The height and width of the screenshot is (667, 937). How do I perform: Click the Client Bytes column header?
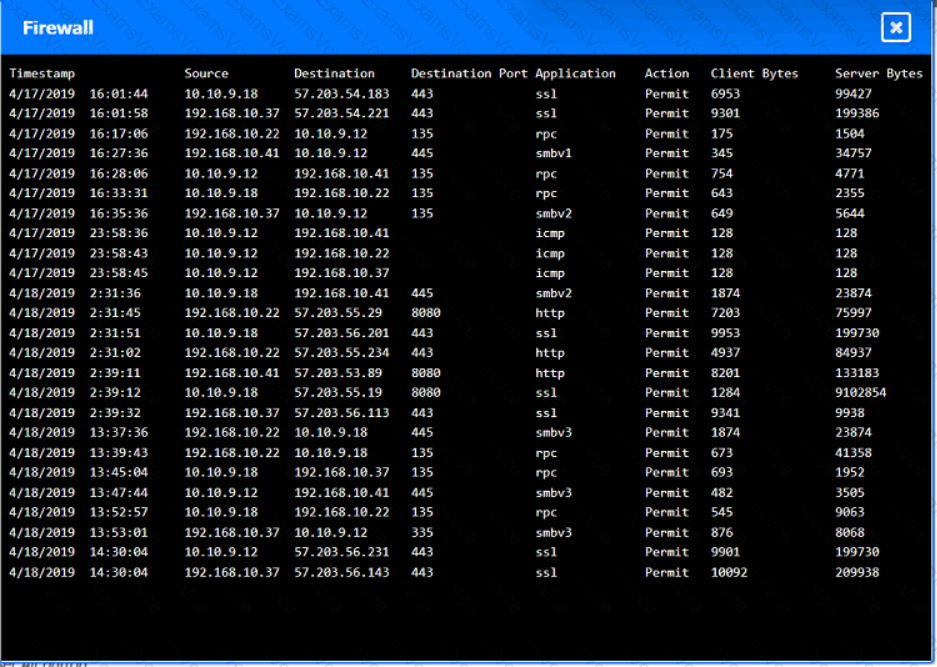(x=754, y=74)
